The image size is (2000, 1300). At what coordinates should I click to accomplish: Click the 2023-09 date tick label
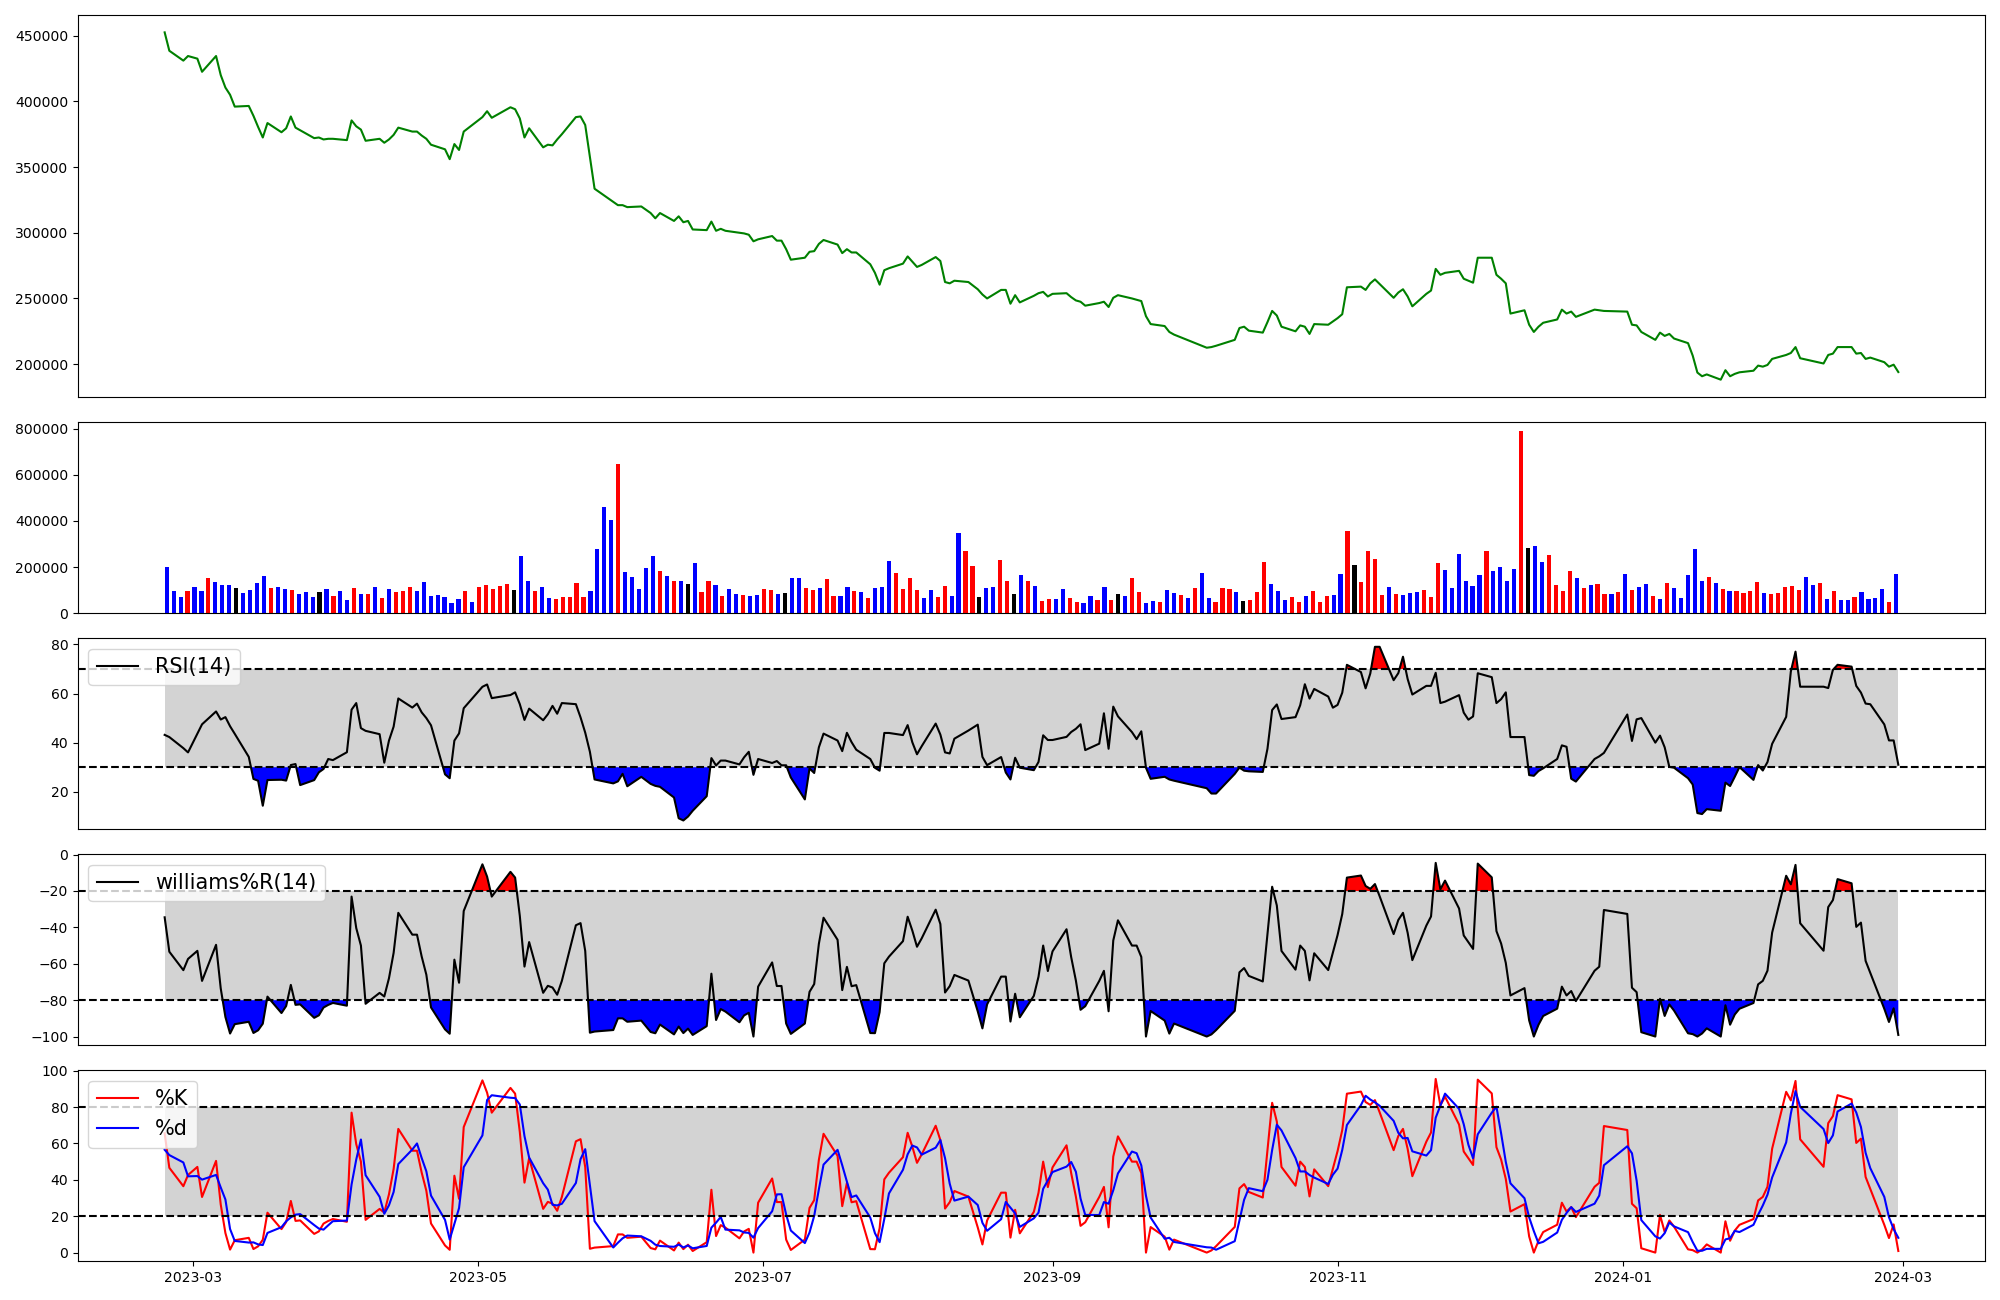pyautogui.click(x=1053, y=1277)
